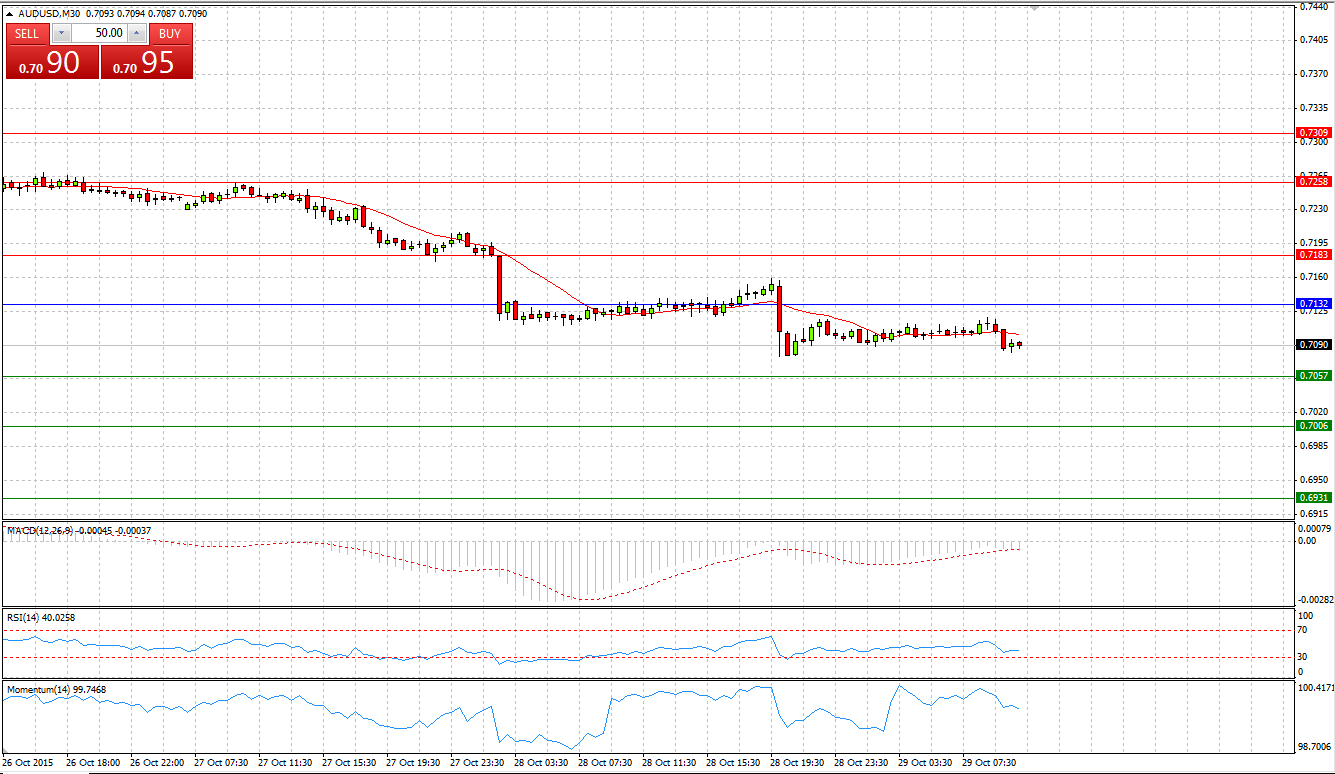1335x774 pixels.
Task: Click the BUY one-click trading button
Action: [x=170, y=33]
